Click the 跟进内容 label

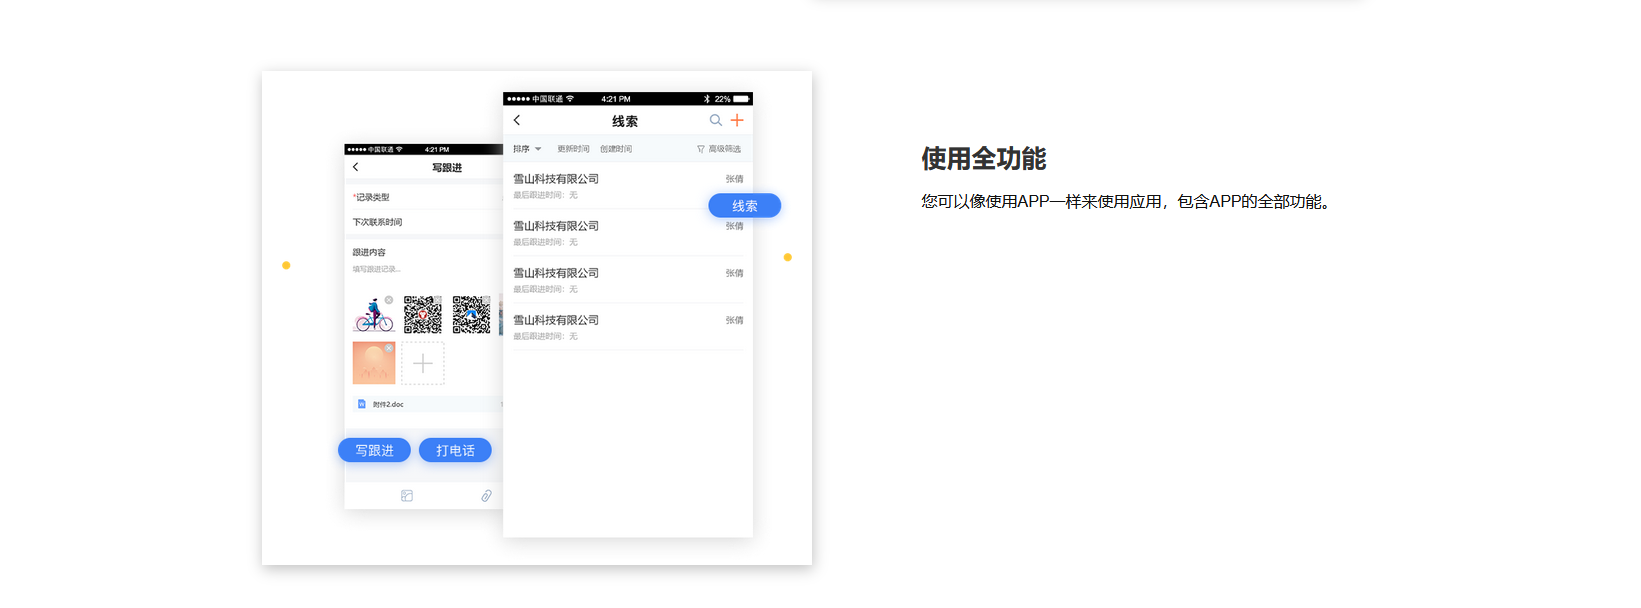coord(369,252)
